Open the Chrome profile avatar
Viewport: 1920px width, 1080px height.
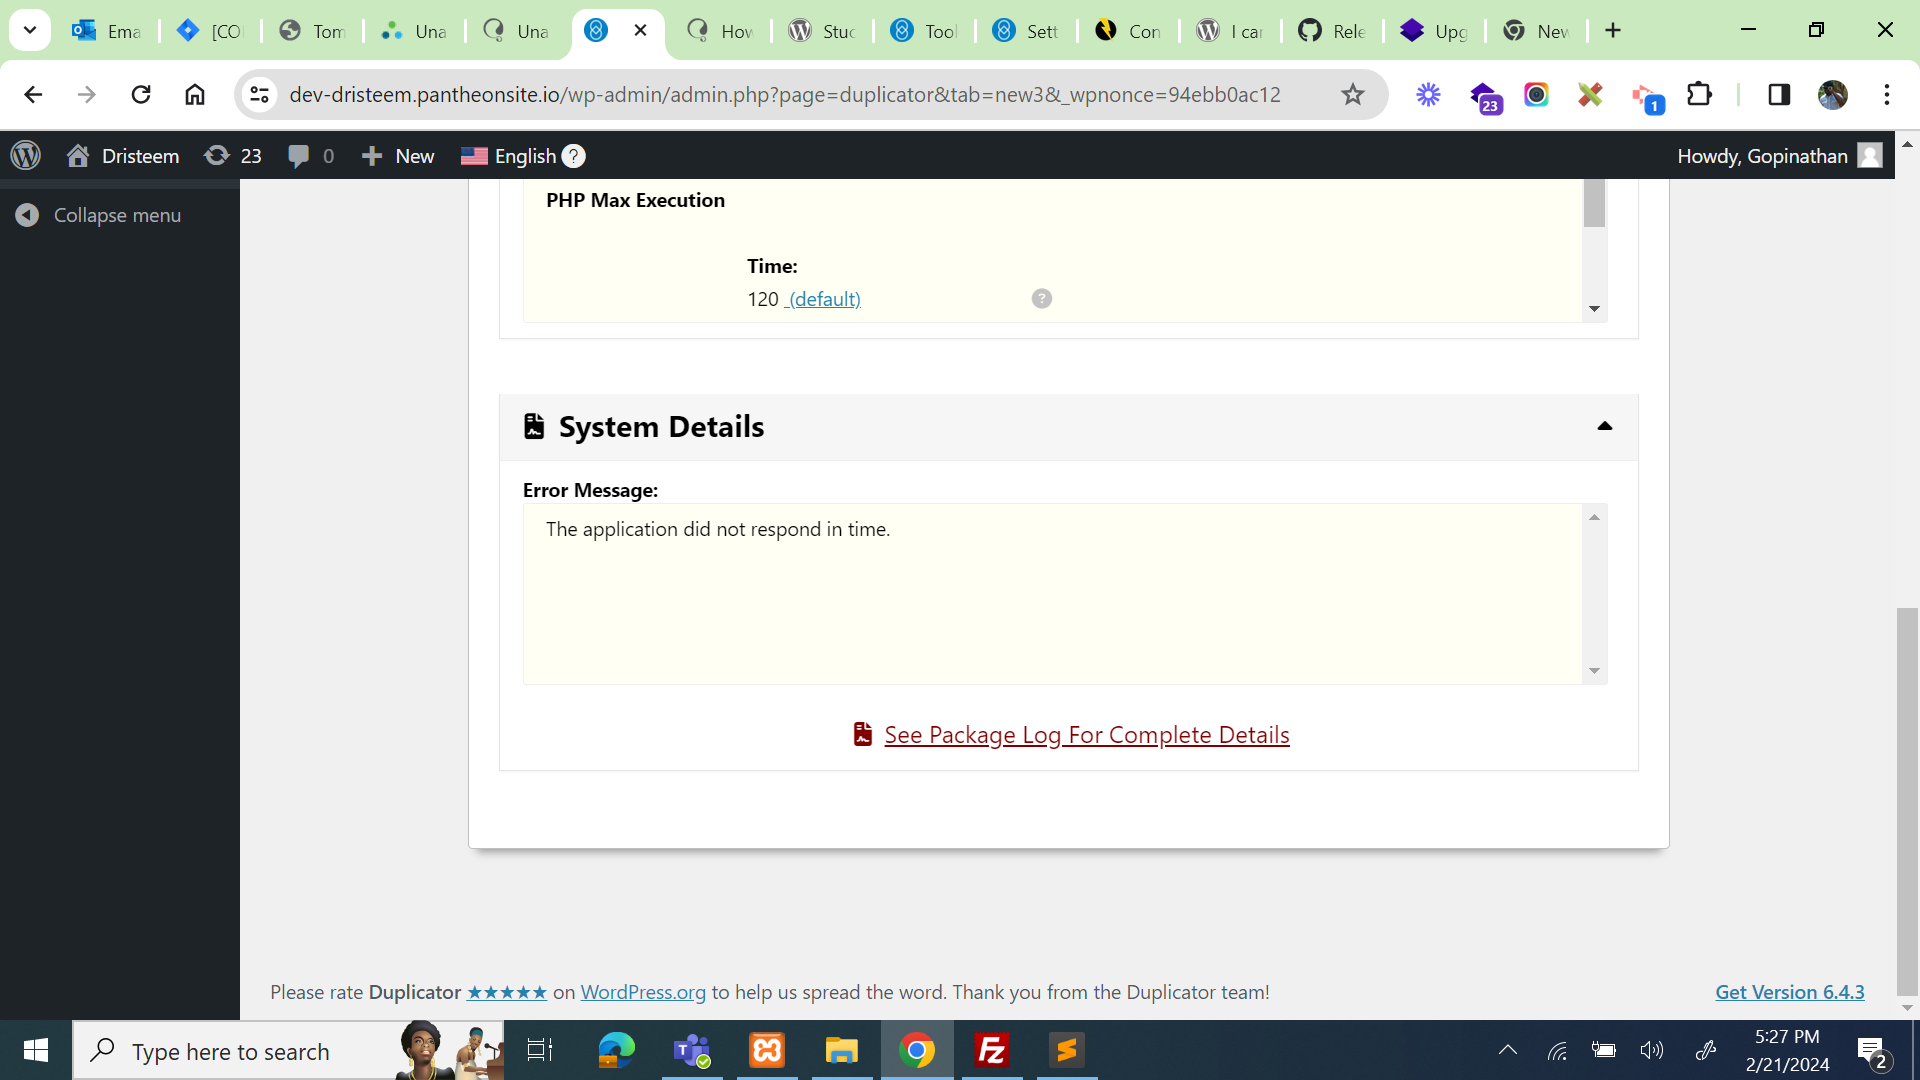(1833, 94)
